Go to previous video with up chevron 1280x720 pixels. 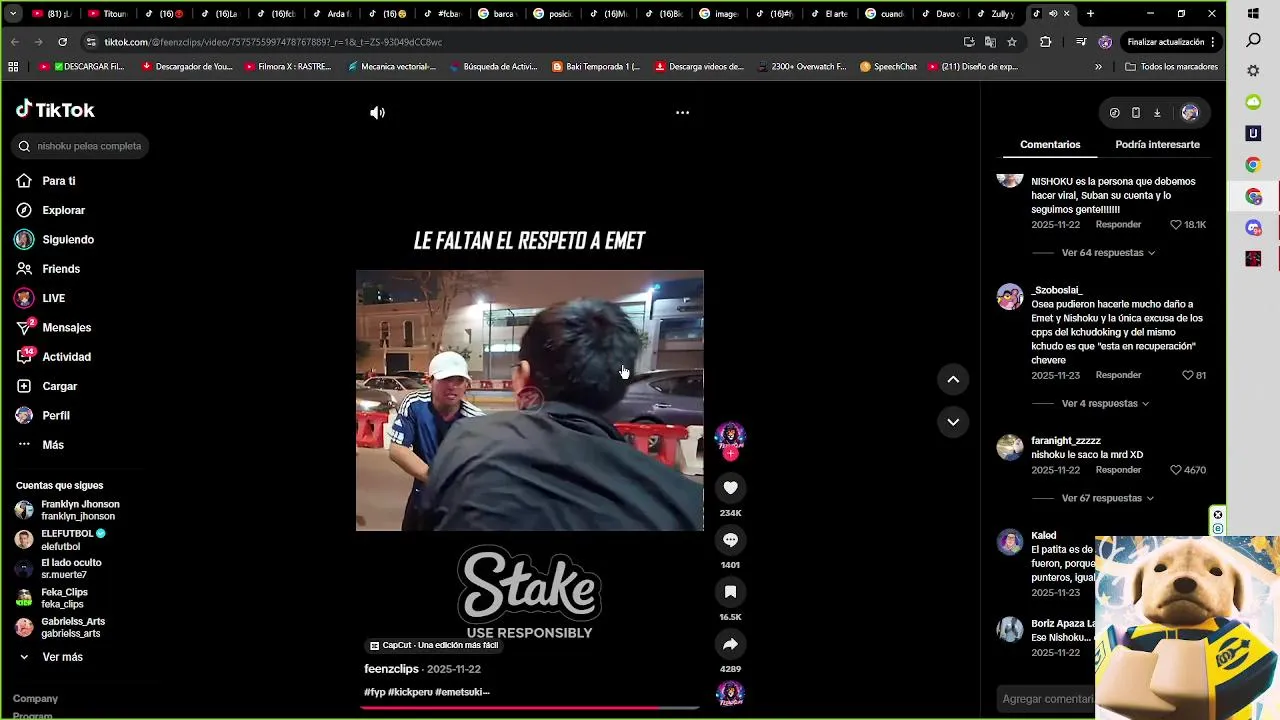(x=953, y=379)
